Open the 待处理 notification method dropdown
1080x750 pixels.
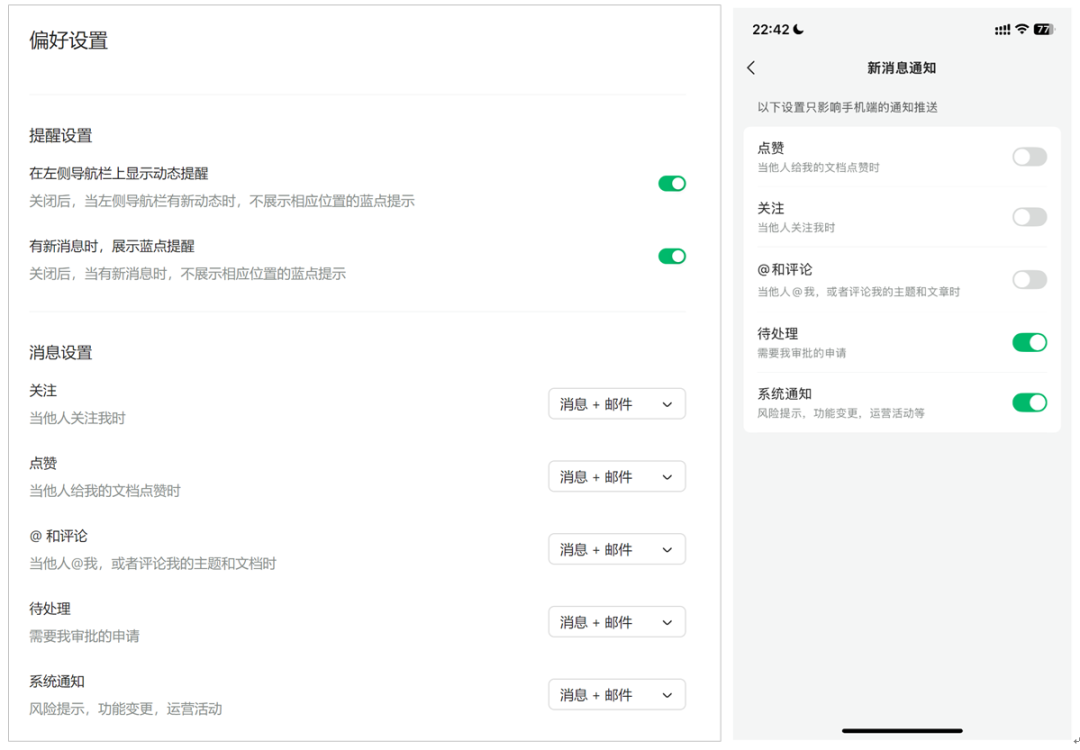click(x=616, y=621)
